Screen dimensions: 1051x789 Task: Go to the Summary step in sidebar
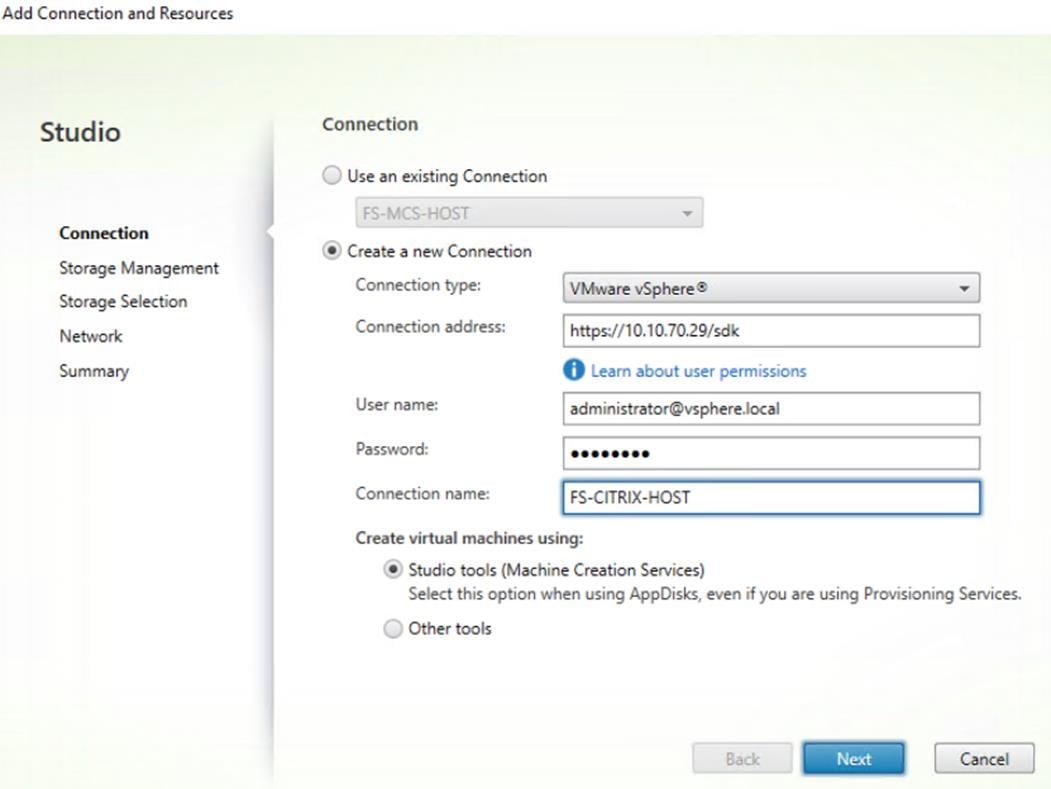(x=94, y=371)
